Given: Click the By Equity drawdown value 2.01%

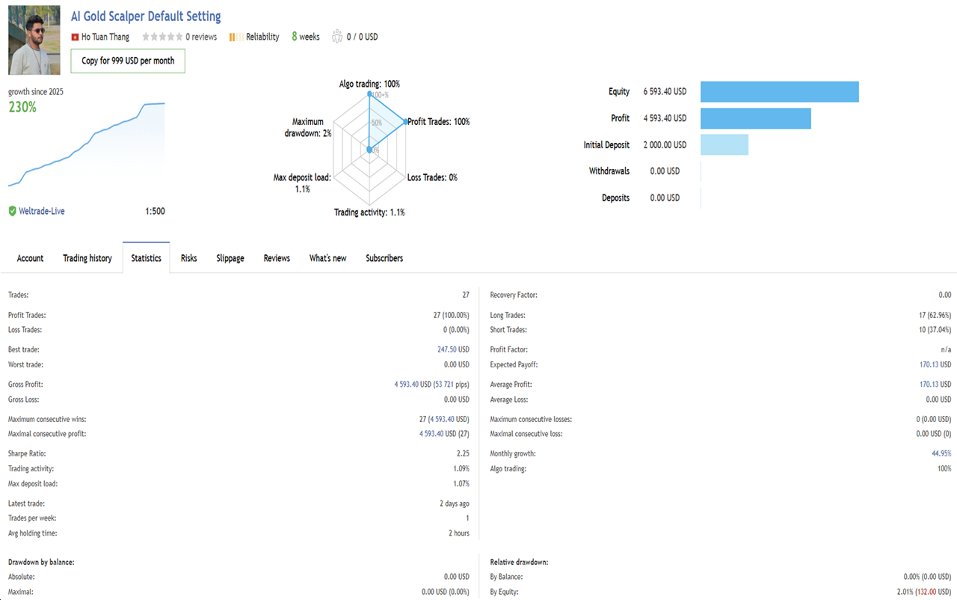Looking at the screenshot, I should [x=923, y=592].
